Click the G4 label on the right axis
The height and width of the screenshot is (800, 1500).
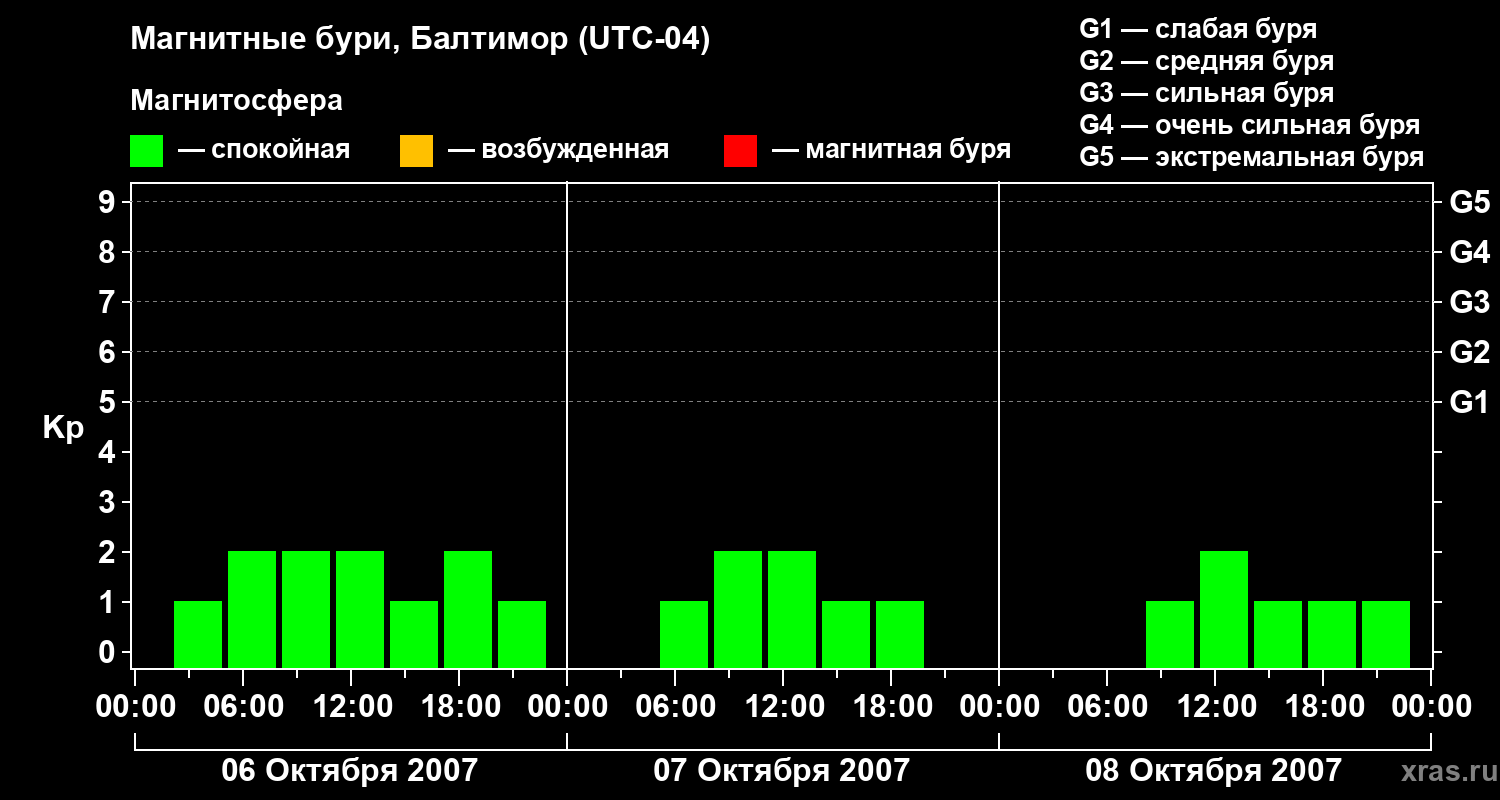click(1469, 252)
